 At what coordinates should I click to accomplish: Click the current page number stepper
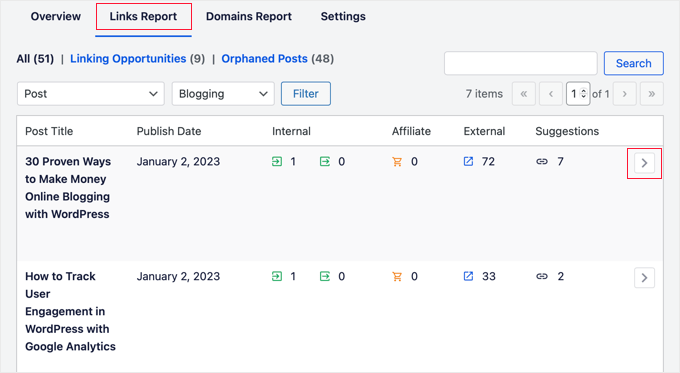click(578, 94)
